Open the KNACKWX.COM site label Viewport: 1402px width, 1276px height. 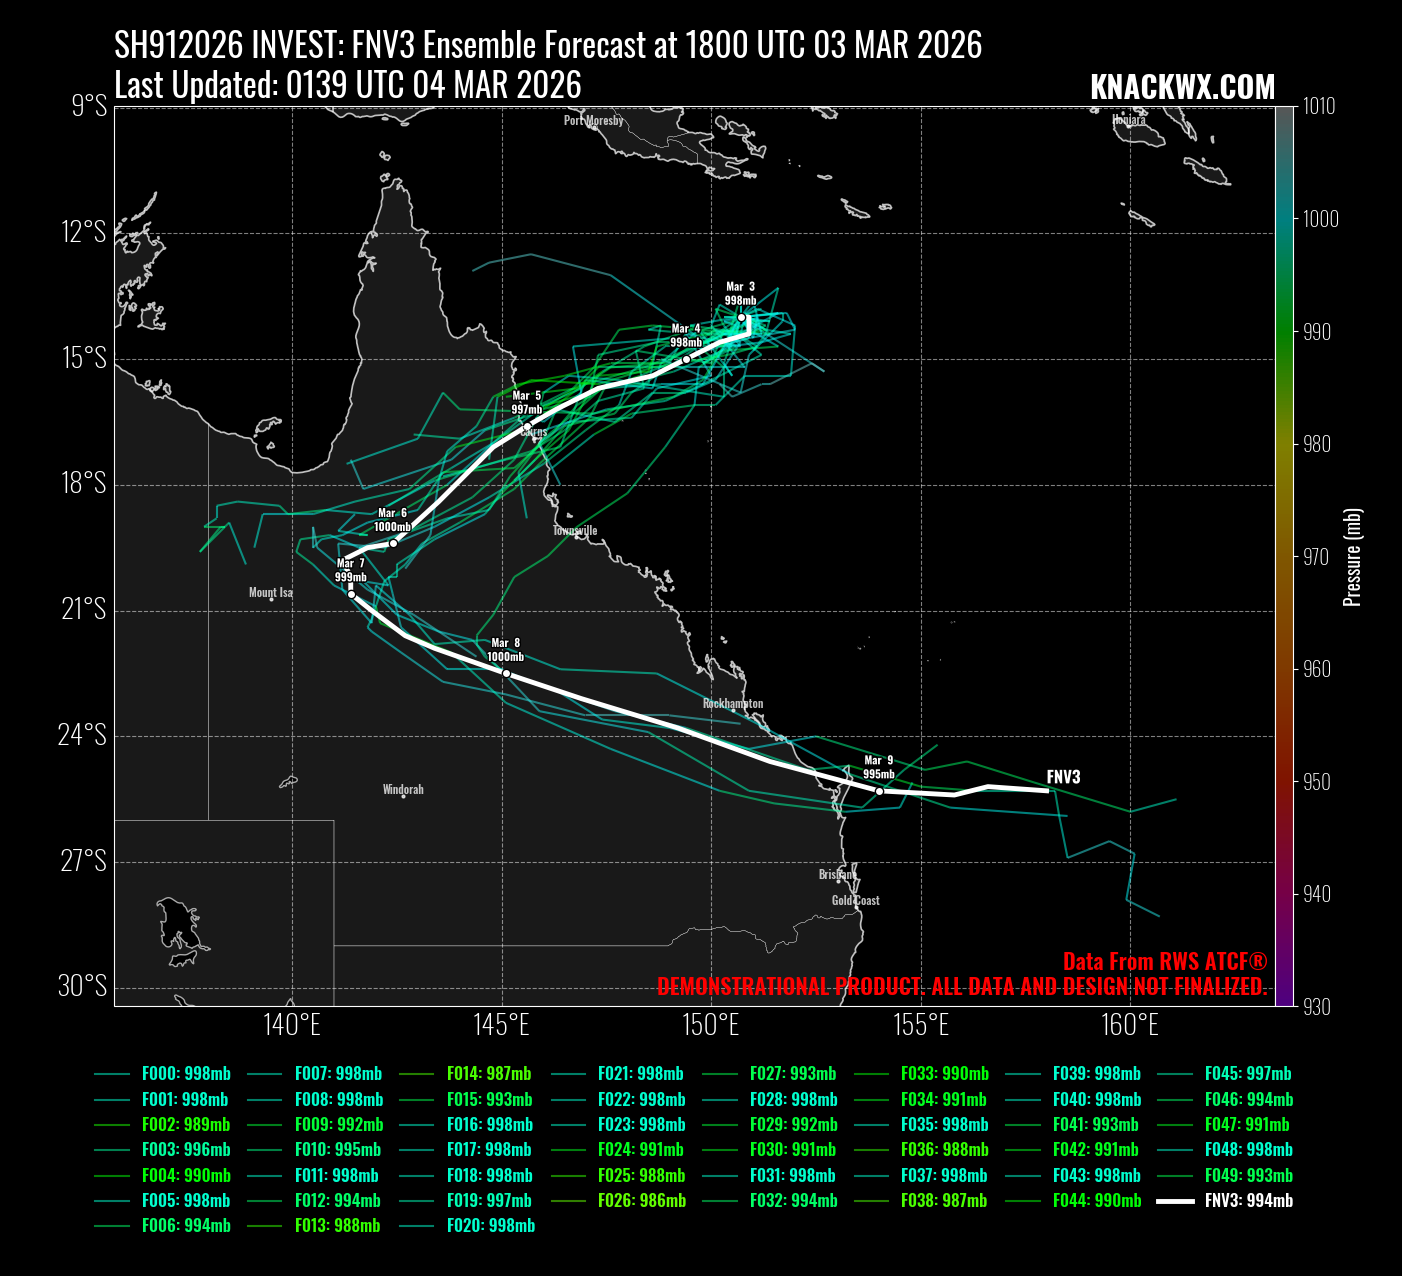[1182, 88]
